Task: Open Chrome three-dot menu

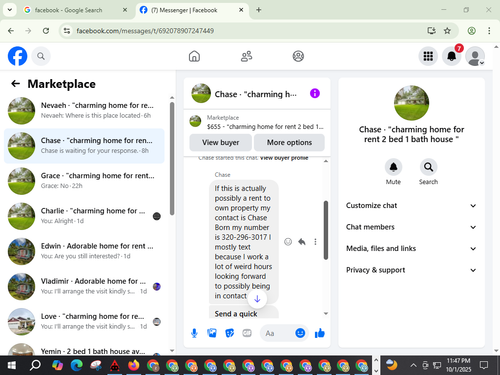Action: pos(489,31)
